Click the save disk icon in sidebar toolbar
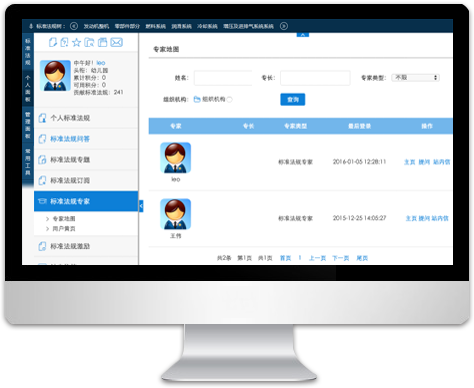 coord(102,42)
